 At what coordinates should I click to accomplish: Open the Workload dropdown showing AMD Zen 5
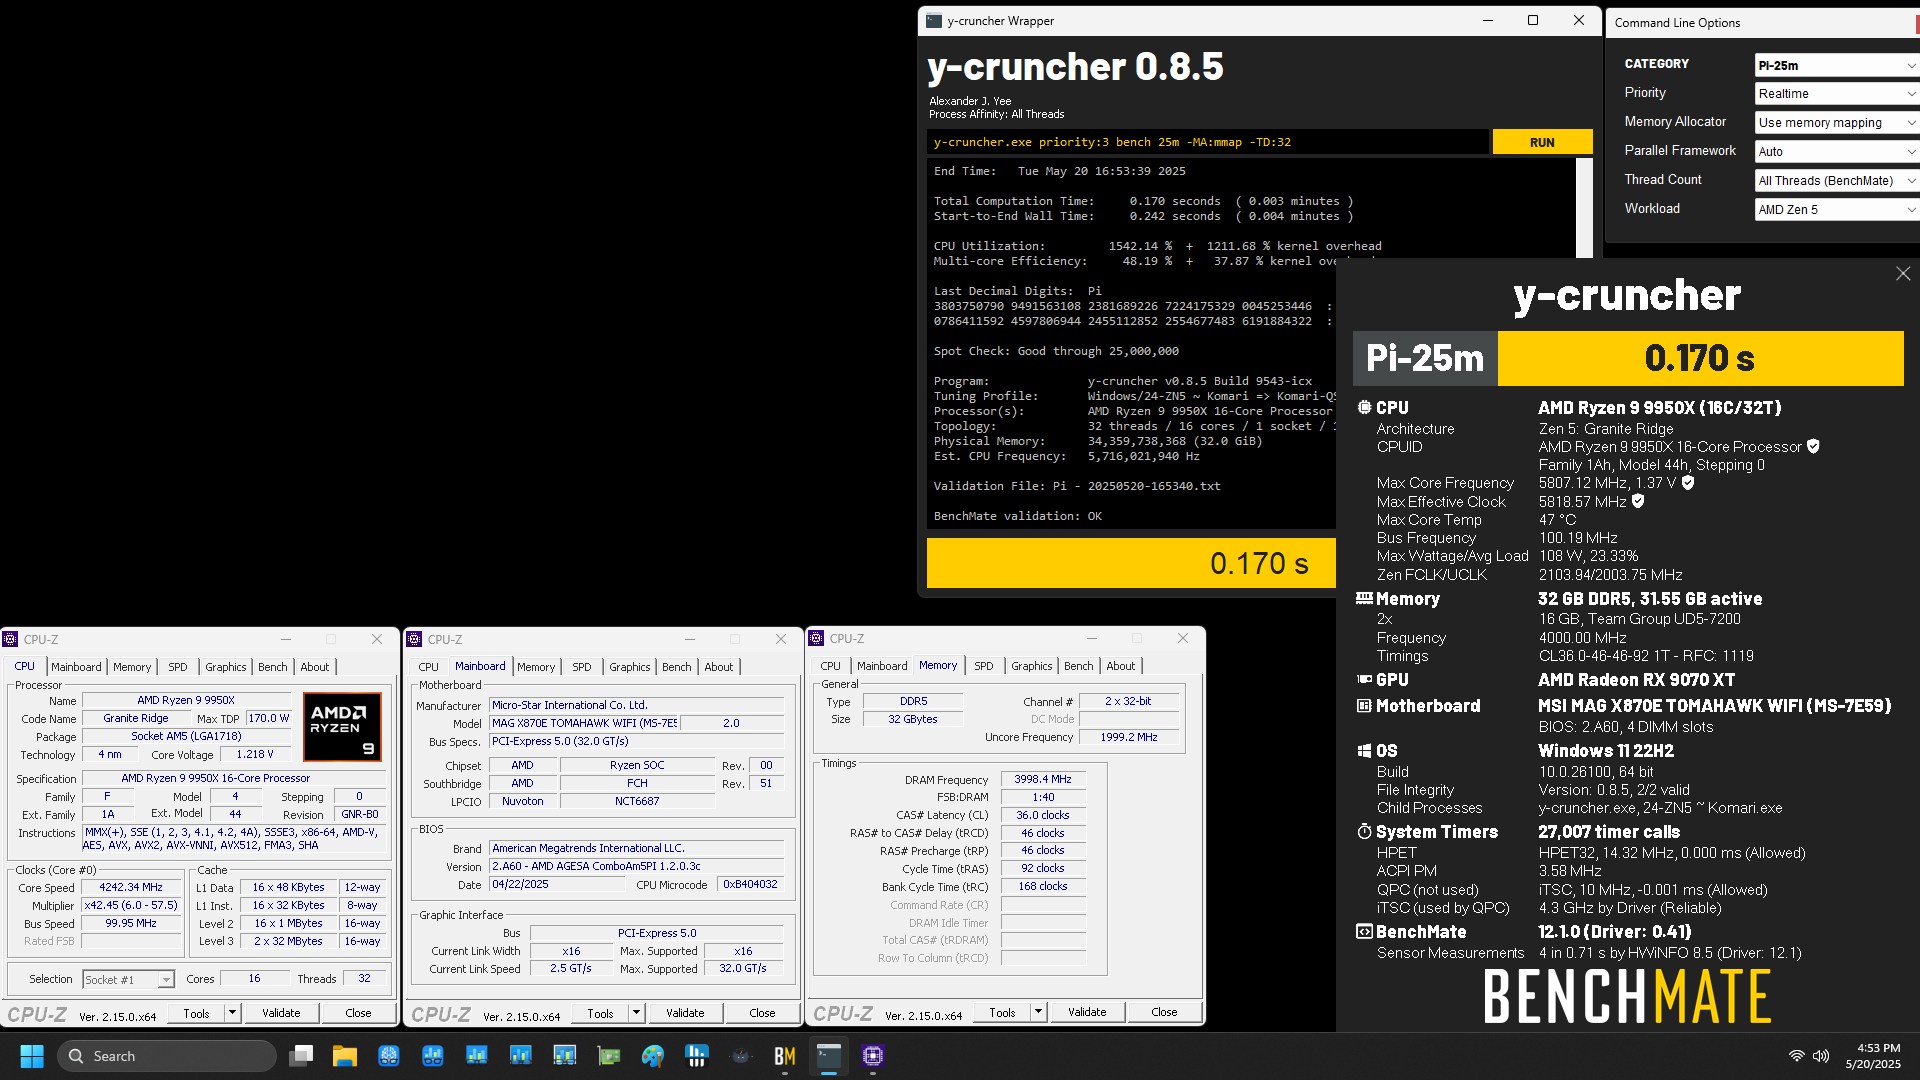(1837, 210)
